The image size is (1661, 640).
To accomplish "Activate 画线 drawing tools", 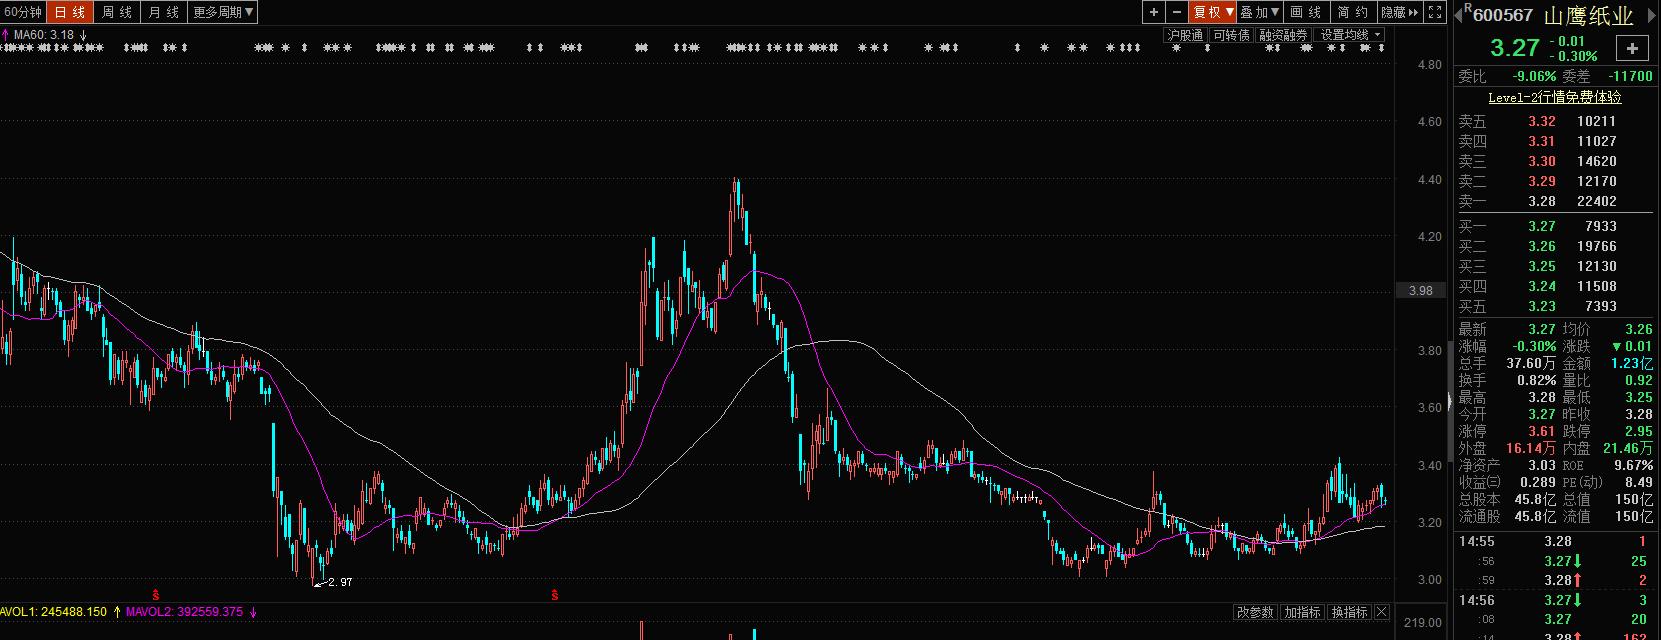I will pos(1306,12).
